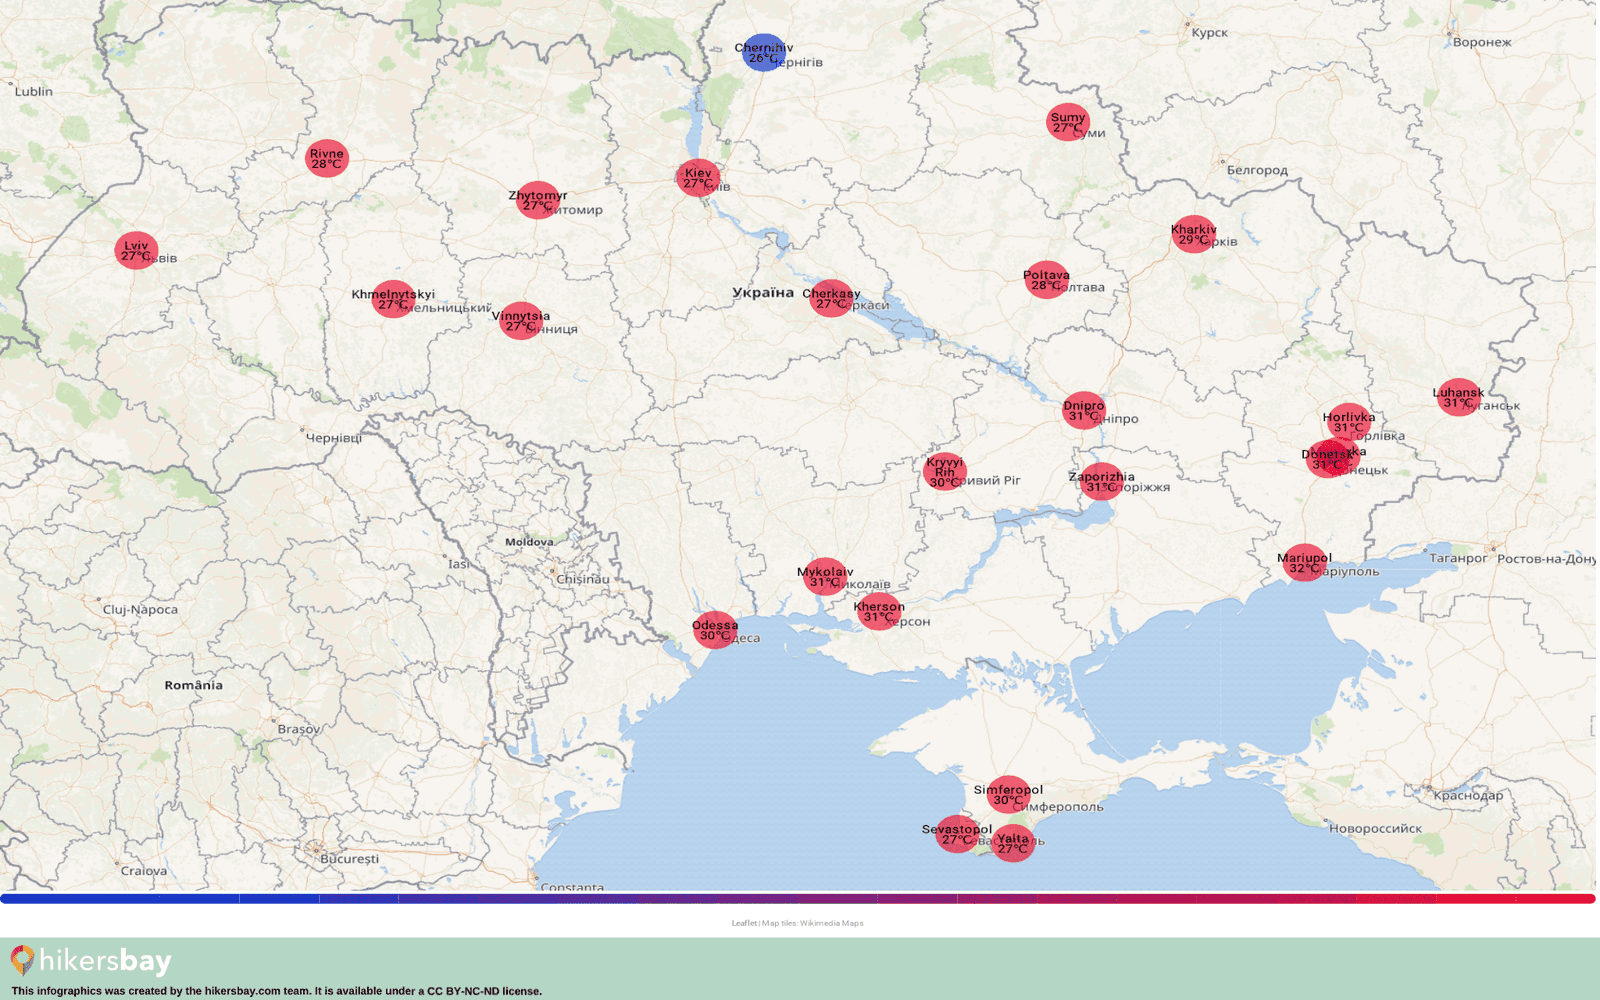Open the Wikimedia Maps attribution link
The height and width of the screenshot is (1000, 1600).
[831, 923]
